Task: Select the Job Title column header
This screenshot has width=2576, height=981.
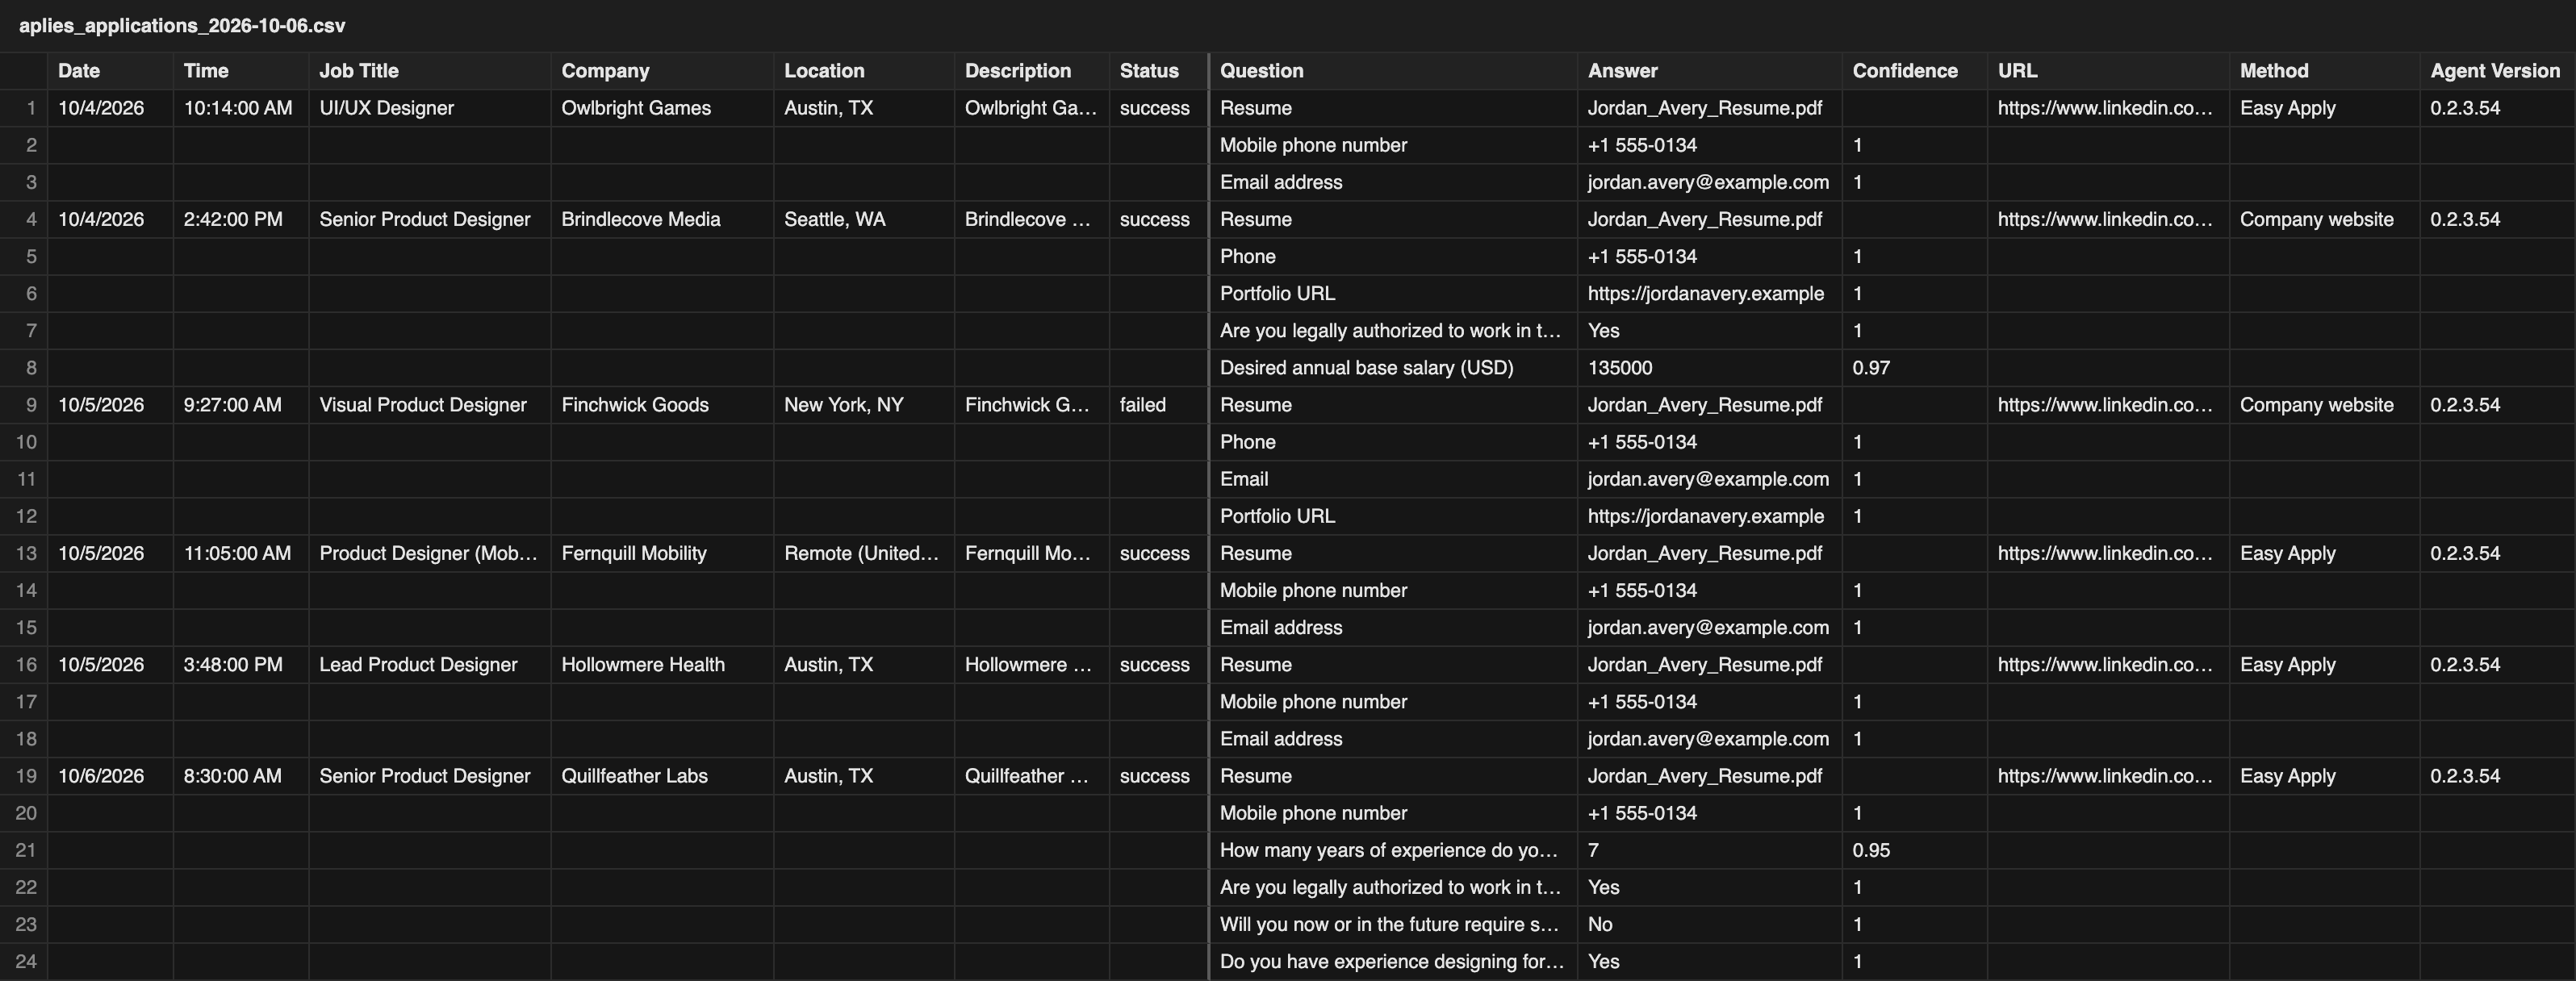Action: pyautogui.click(x=430, y=71)
